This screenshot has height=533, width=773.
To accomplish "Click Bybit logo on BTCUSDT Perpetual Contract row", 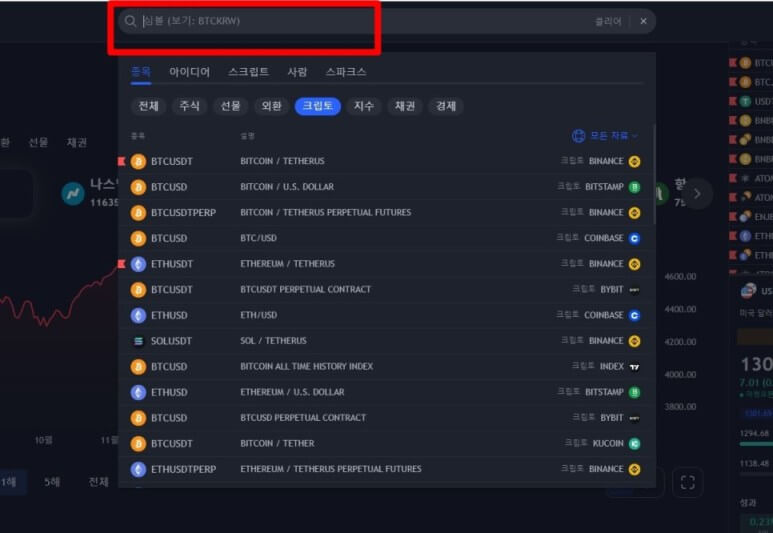I will (x=635, y=289).
